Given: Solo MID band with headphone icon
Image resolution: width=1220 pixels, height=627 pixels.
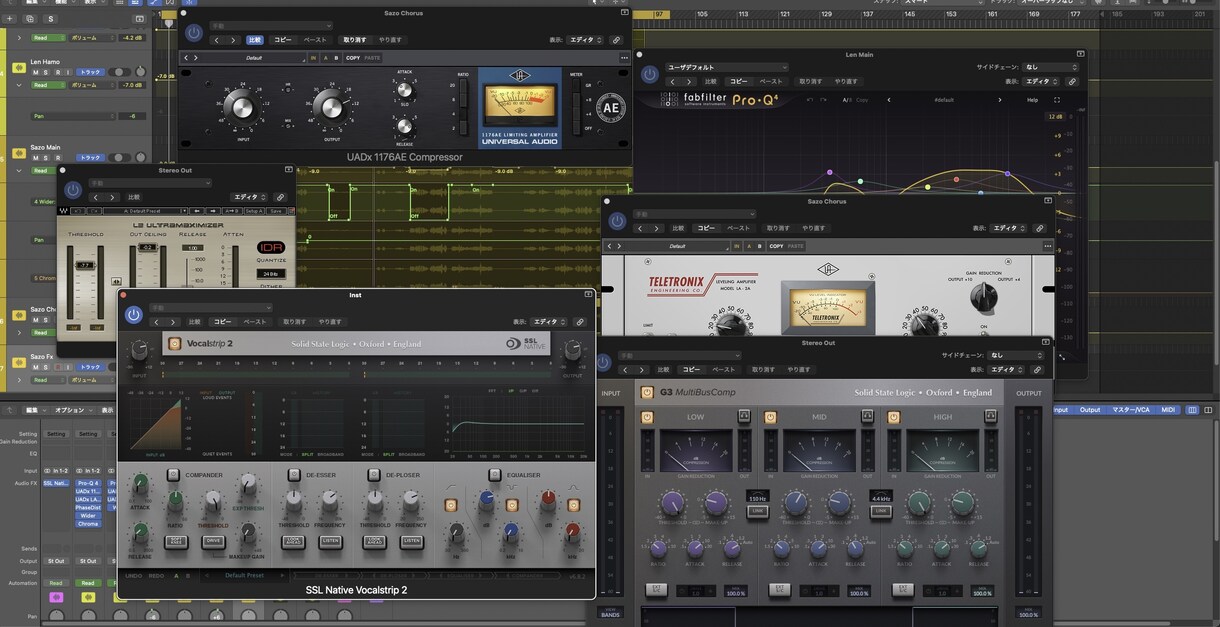Looking at the screenshot, I should [867, 416].
